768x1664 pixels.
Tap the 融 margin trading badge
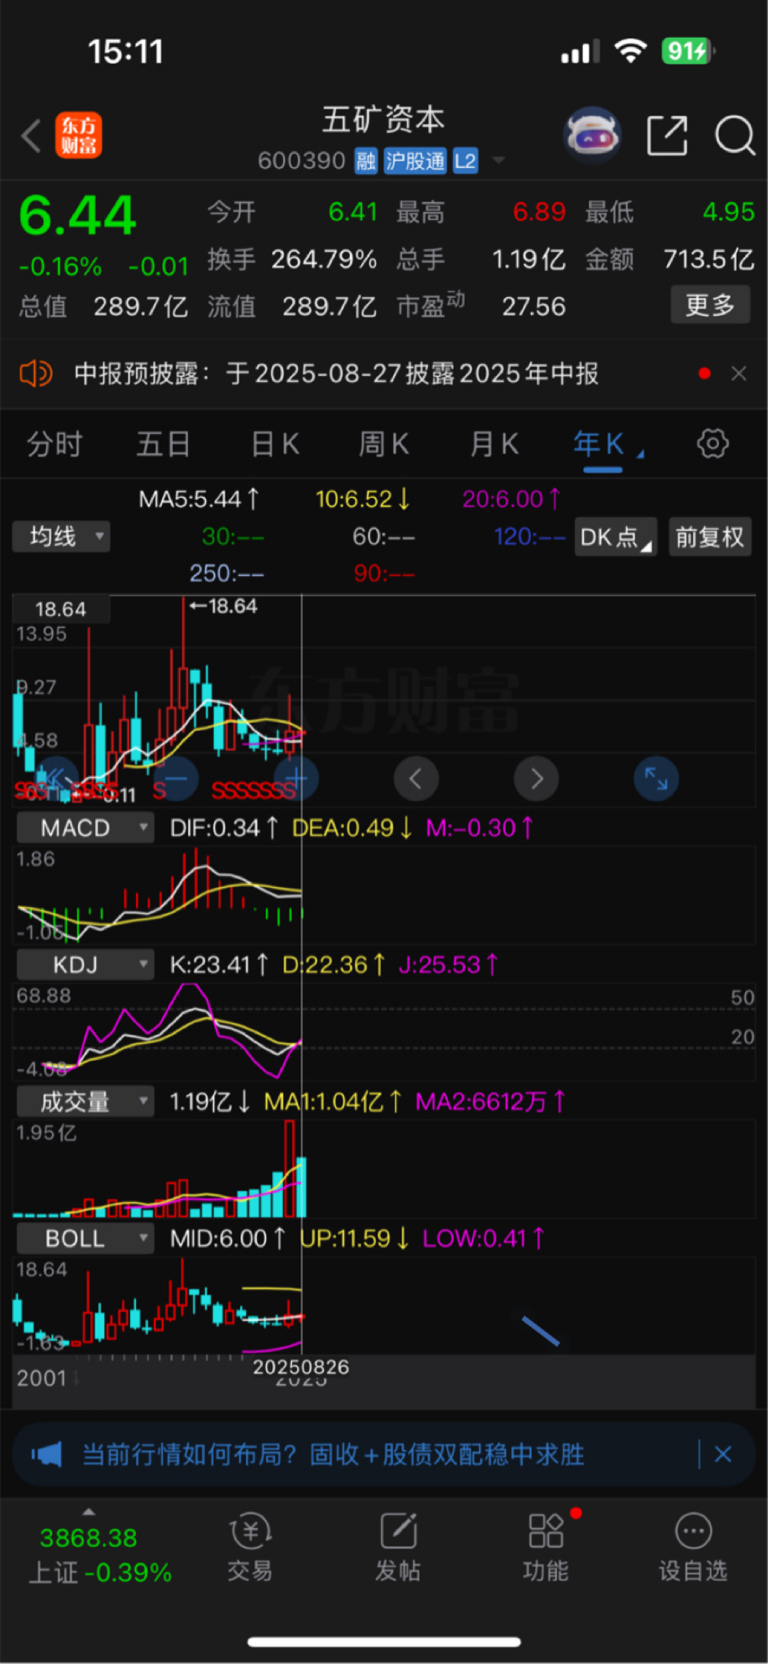[366, 161]
